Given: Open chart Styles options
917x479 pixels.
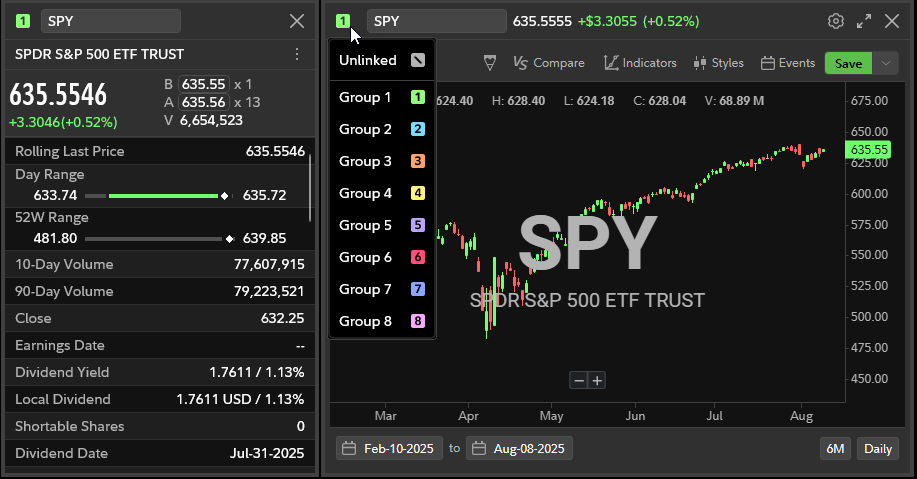Looking at the screenshot, I should [x=718, y=63].
